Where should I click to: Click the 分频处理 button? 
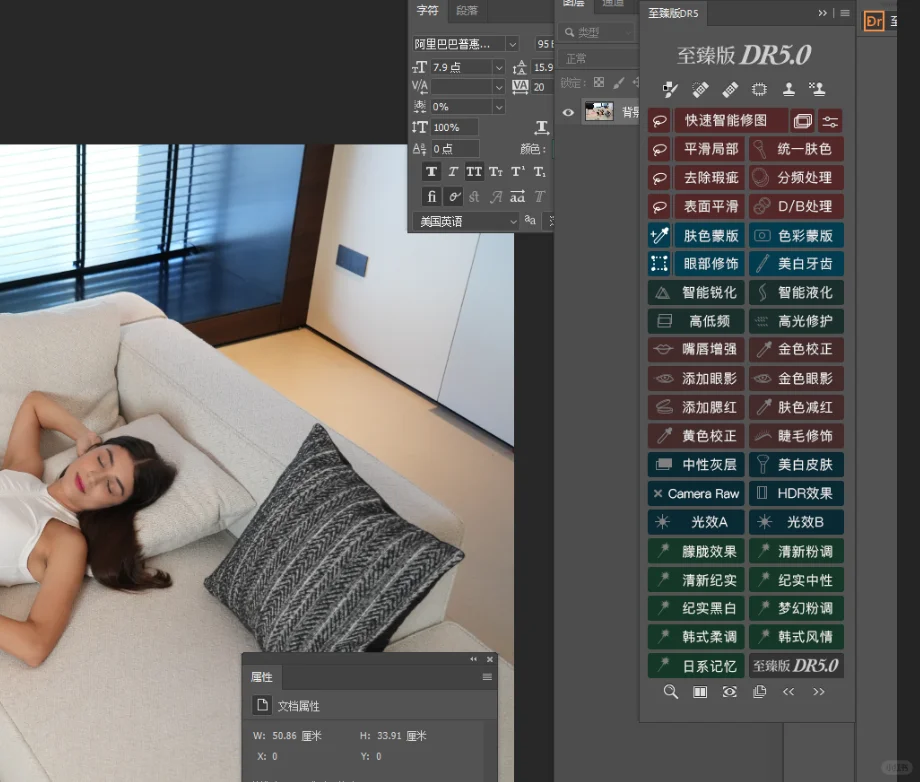point(796,178)
